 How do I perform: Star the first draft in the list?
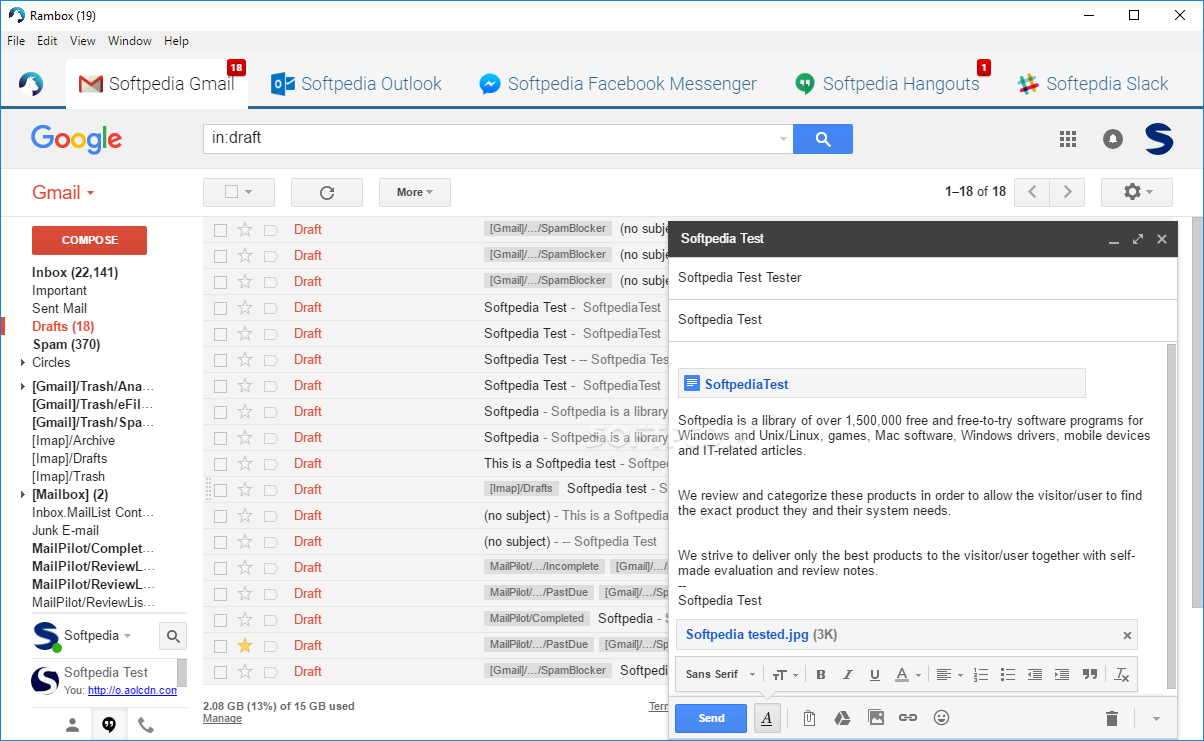(245, 230)
